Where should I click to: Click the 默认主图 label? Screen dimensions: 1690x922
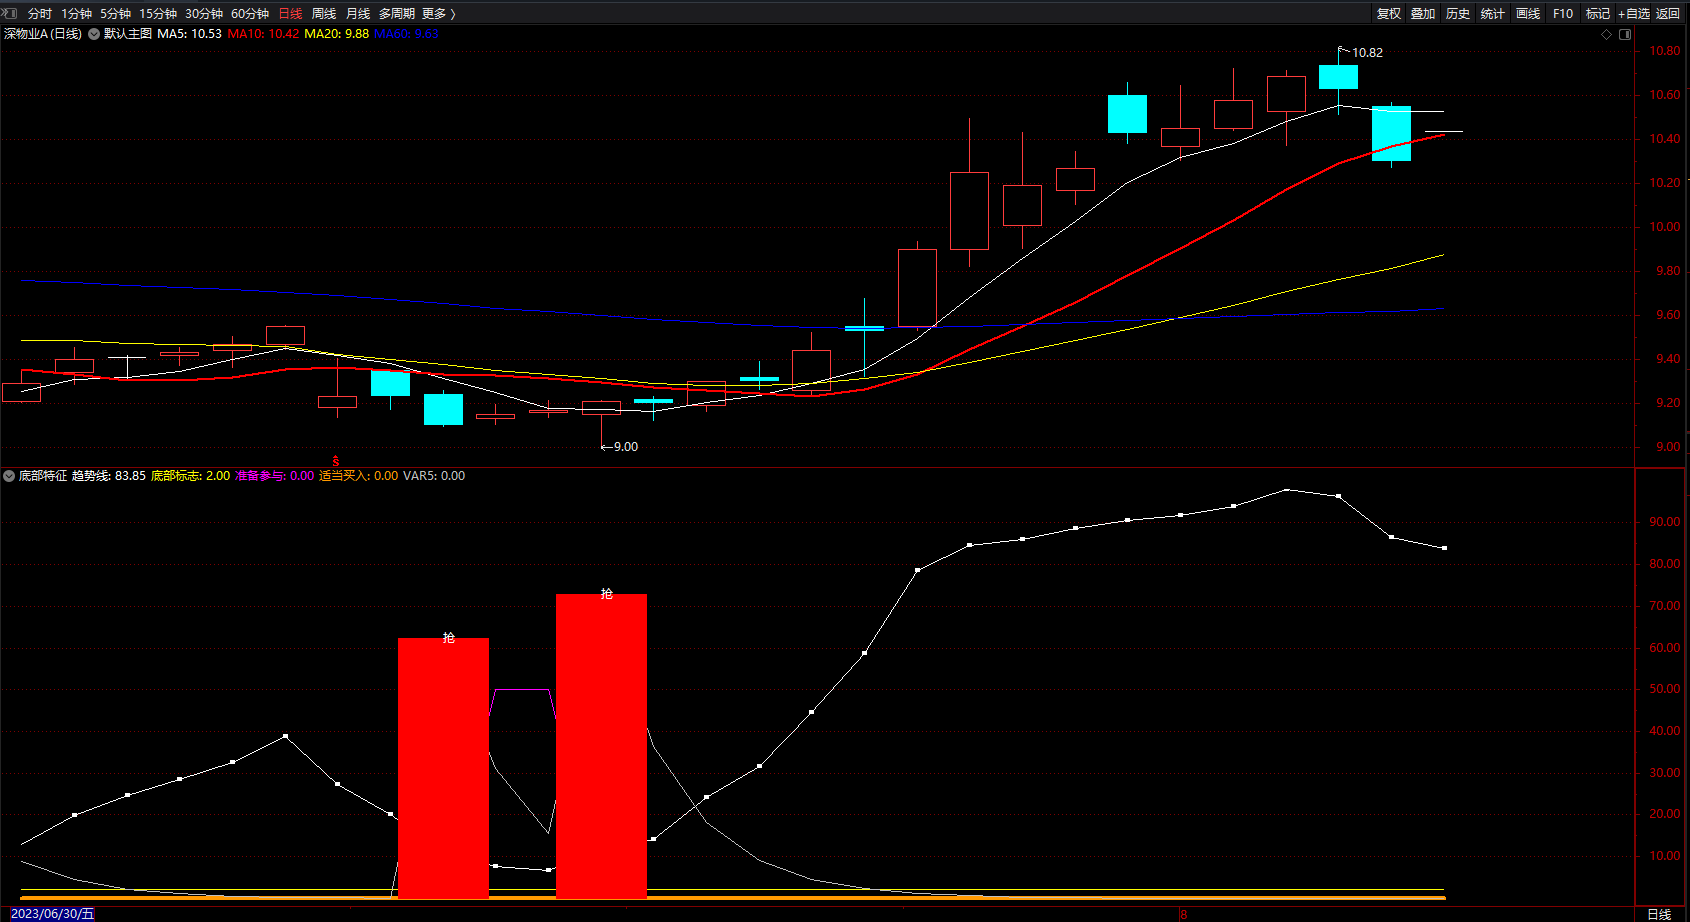pyautogui.click(x=128, y=34)
